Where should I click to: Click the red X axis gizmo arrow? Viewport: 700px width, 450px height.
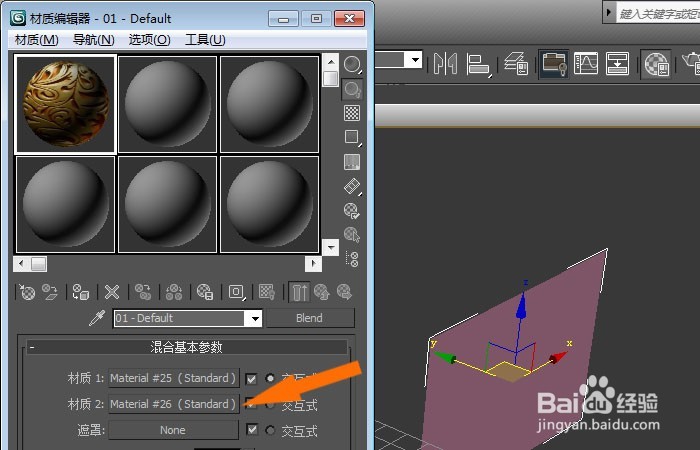point(558,357)
